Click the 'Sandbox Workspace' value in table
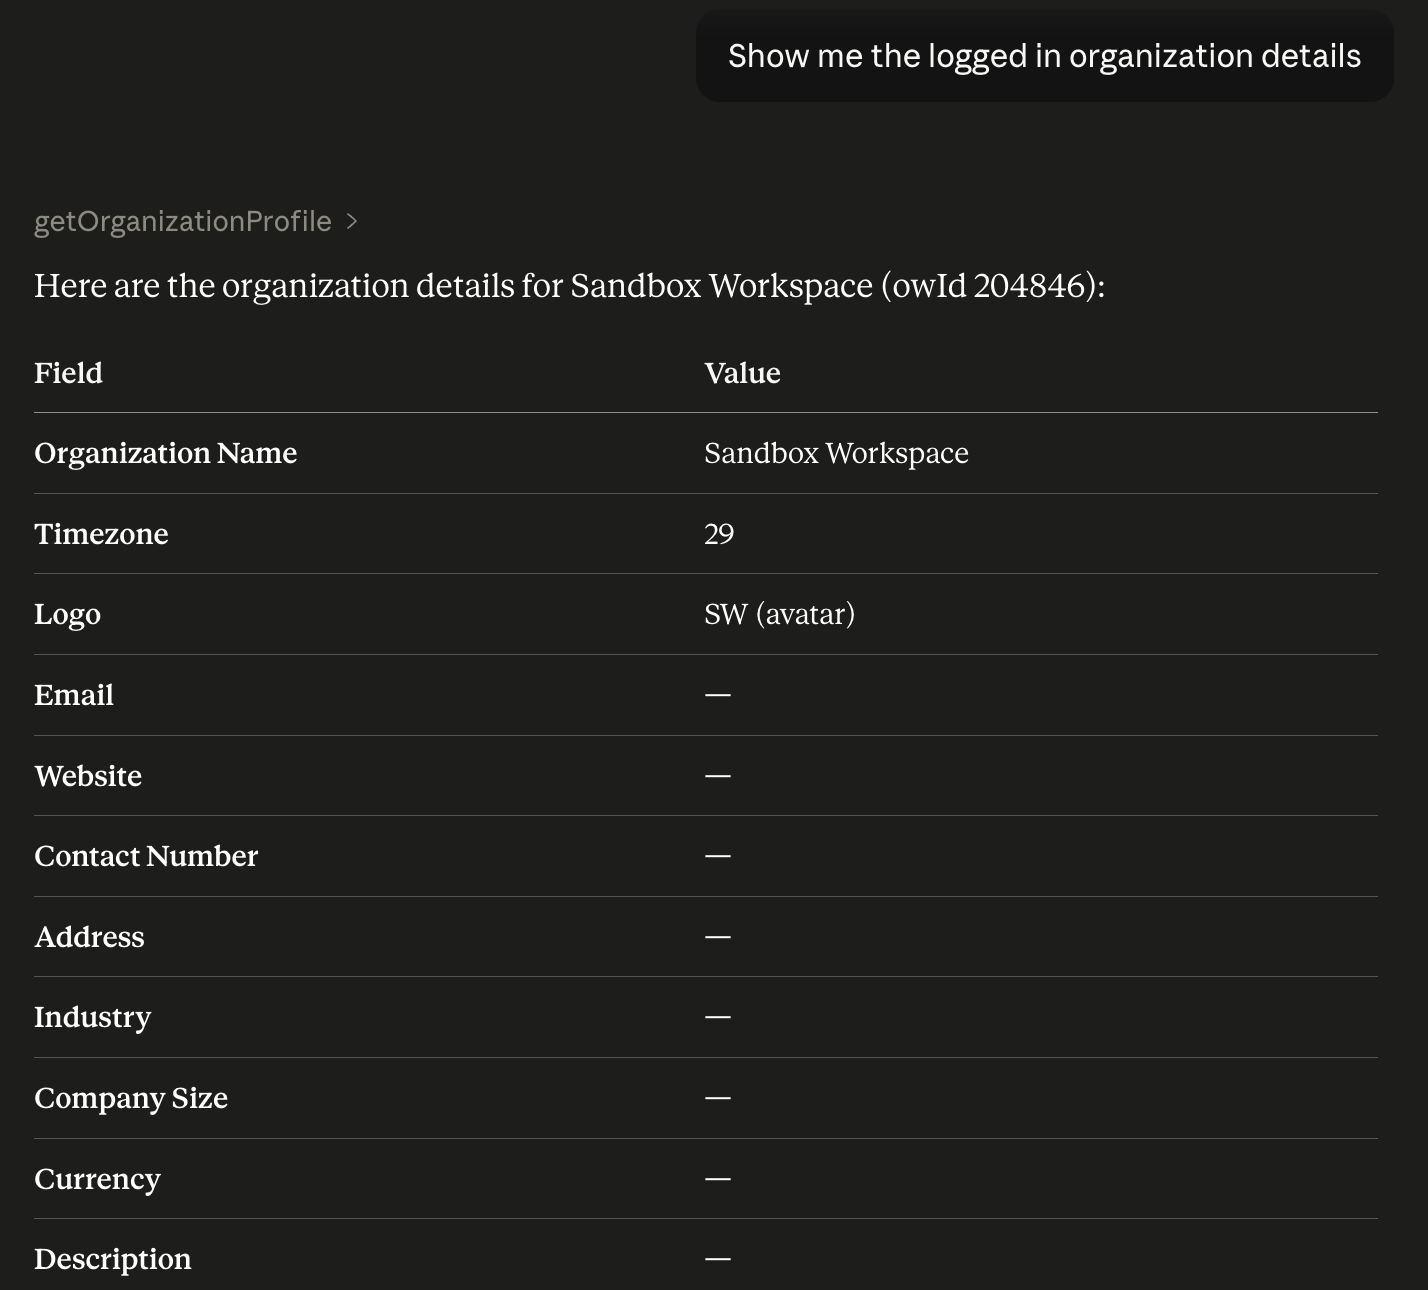1428x1290 pixels. [836, 453]
